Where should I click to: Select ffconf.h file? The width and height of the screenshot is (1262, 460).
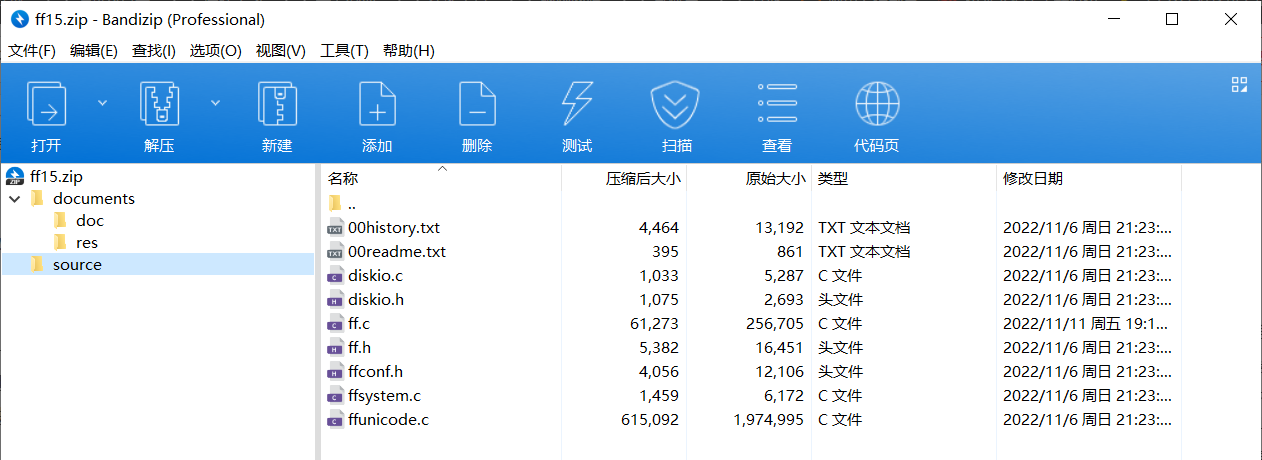click(375, 371)
